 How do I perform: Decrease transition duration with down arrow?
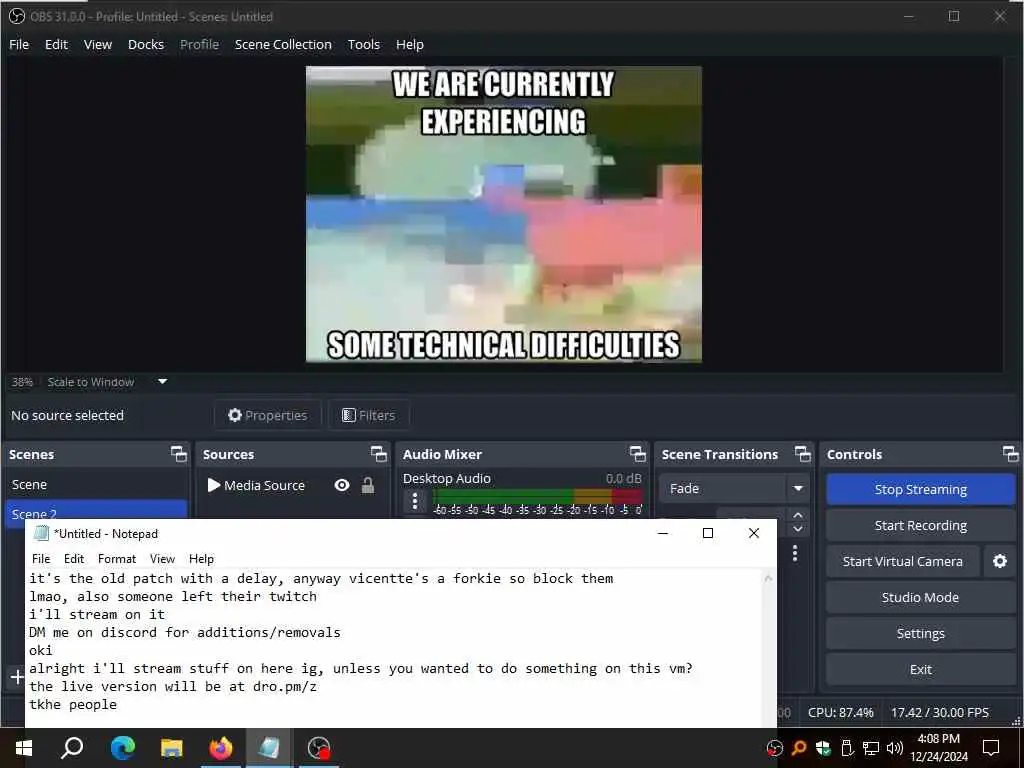[x=798, y=529]
